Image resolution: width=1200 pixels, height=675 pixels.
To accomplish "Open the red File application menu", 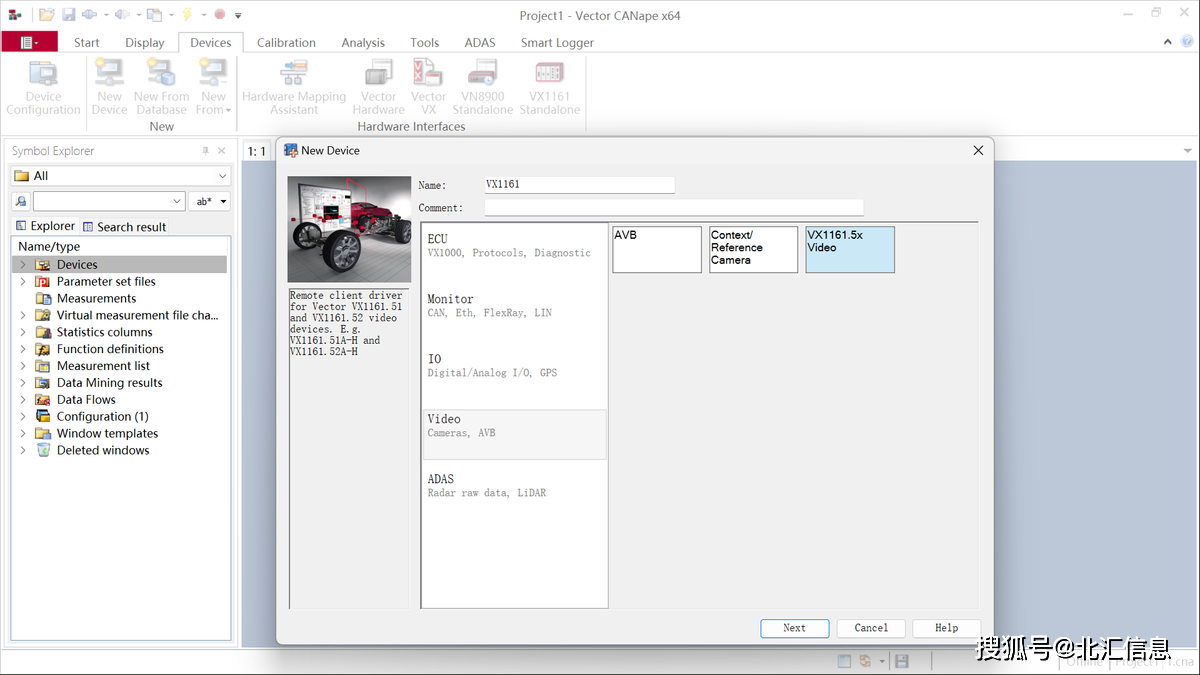I will pos(29,42).
